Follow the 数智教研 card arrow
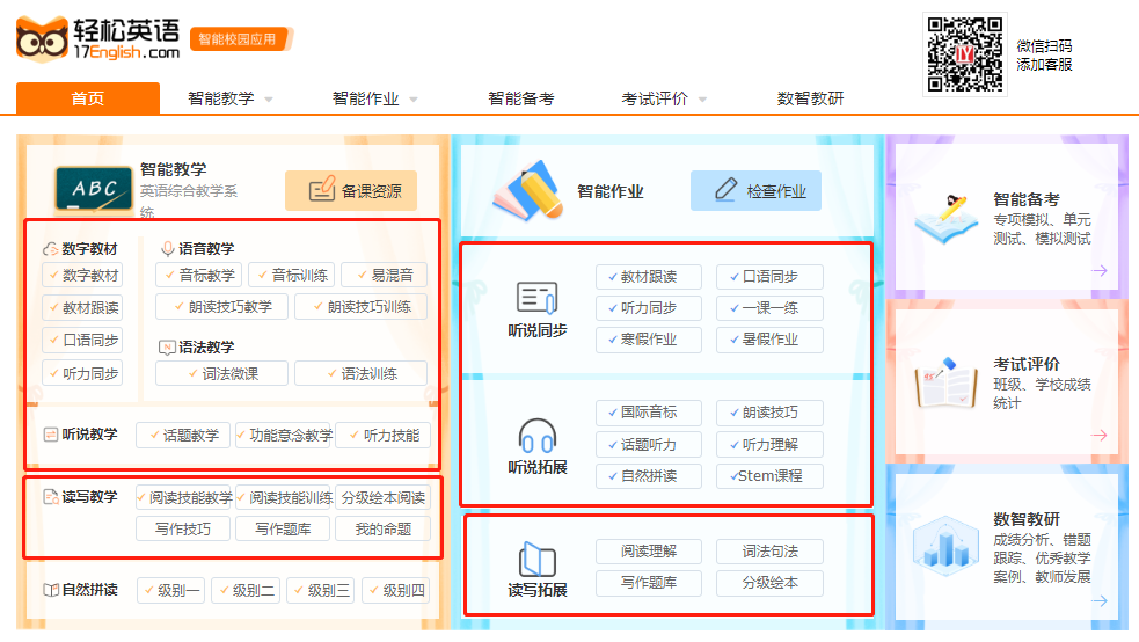The width and height of the screenshot is (1139, 642). coord(1099,601)
